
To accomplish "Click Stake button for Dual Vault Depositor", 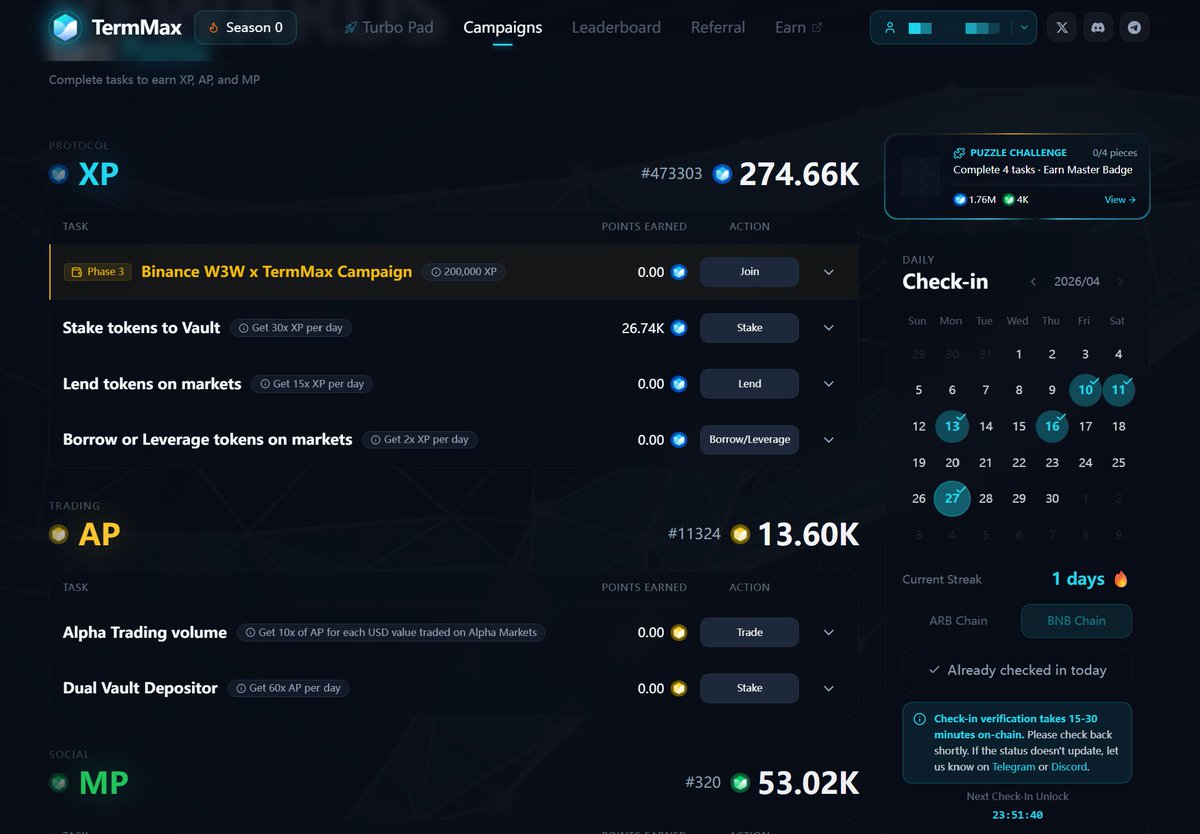I will [x=749, y=688].
